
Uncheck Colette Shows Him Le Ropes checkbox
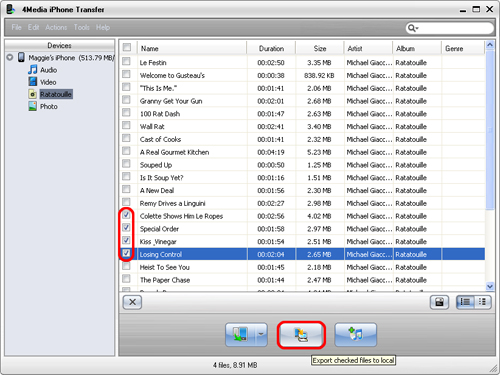(x=126, y=215)
